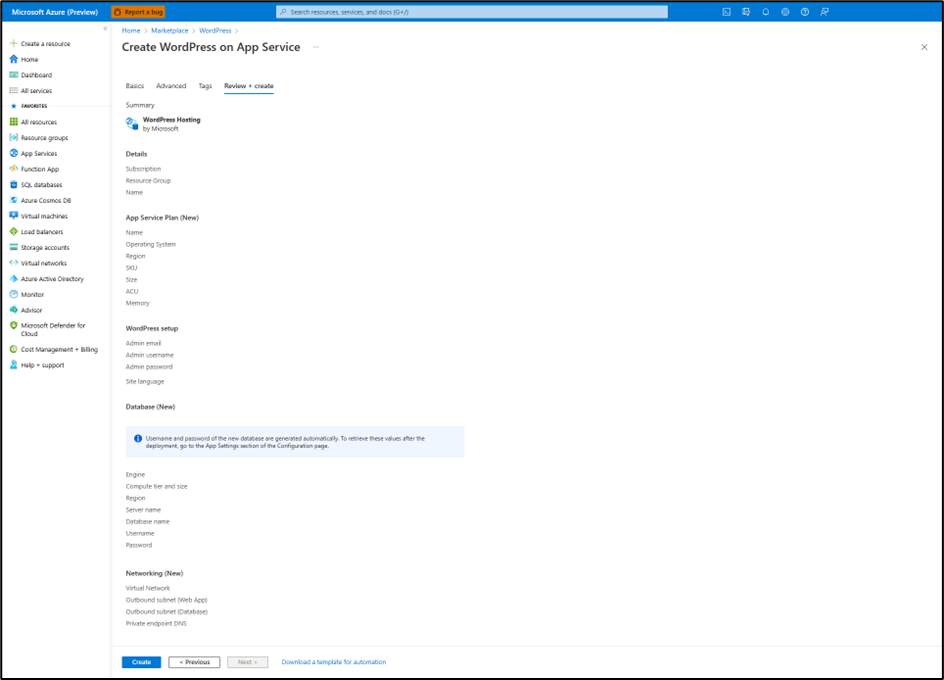Screen dimensions: 944x680
Task: Click the Server name label
Action: 143,510
